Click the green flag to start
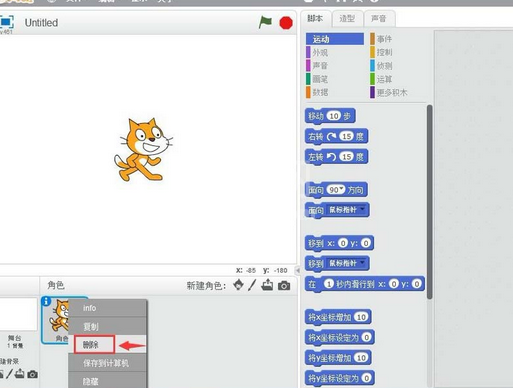The image size is (513, 388). [x=265, y=22]
